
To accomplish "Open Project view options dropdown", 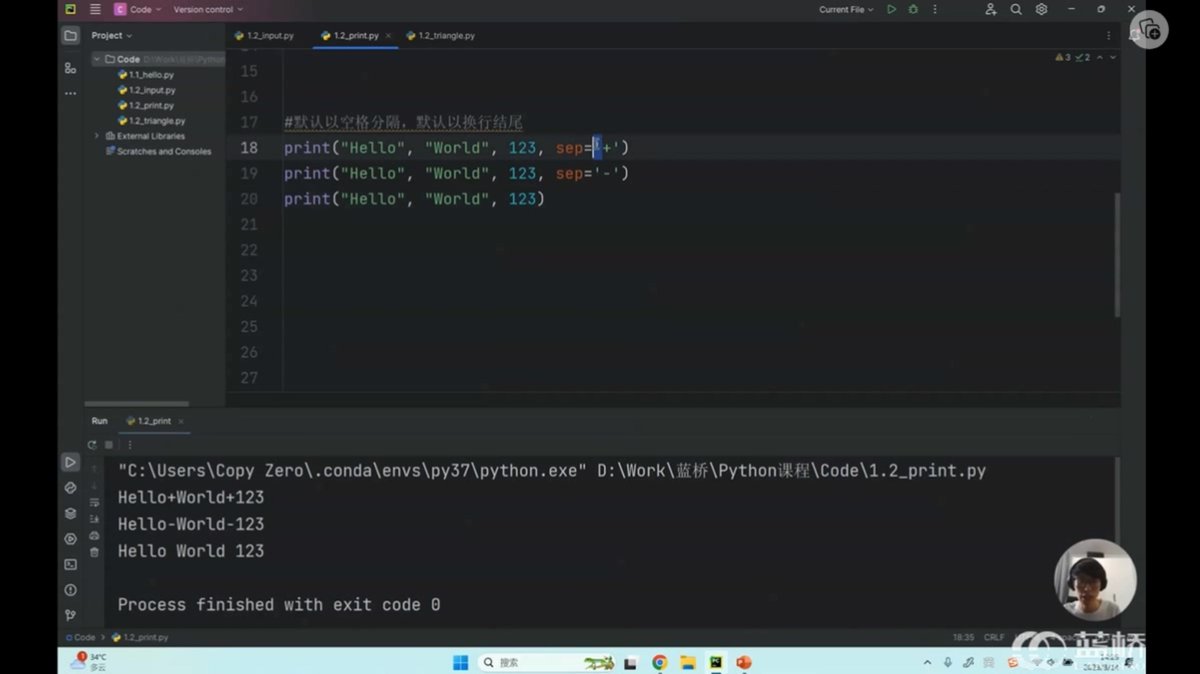I will [x=111, y=35].
